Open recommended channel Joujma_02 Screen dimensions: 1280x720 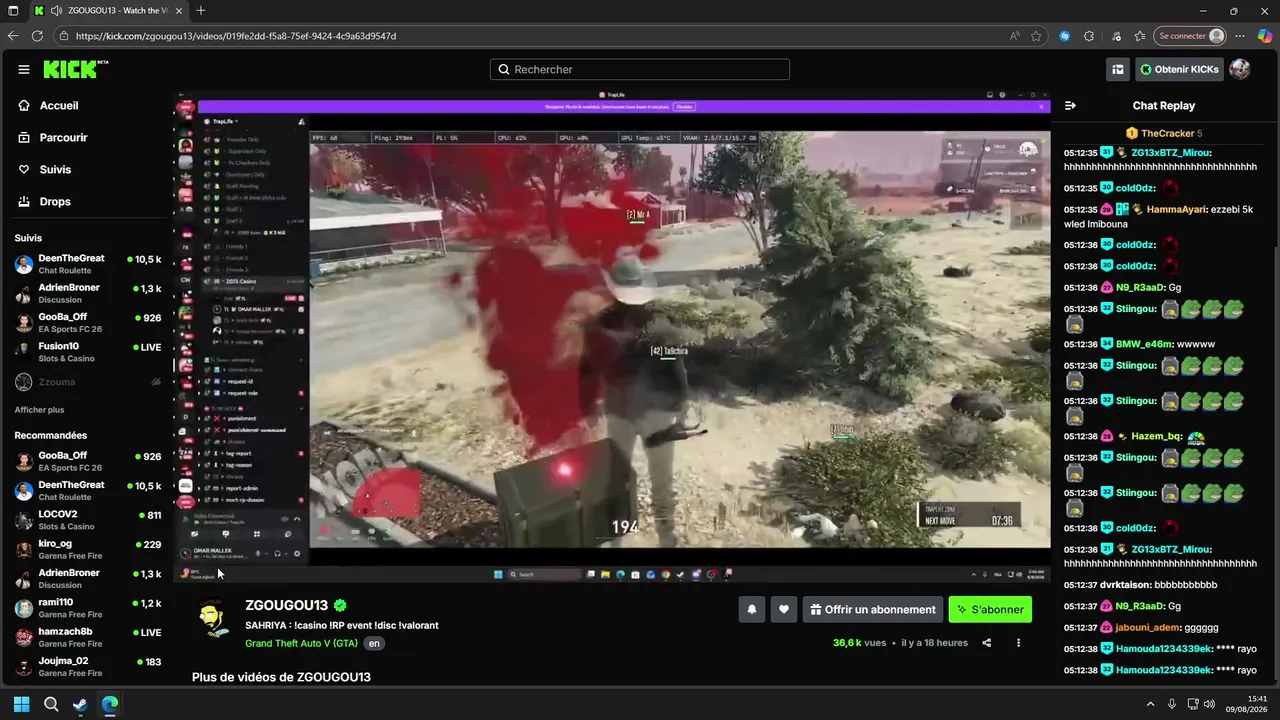coord(88,666)
